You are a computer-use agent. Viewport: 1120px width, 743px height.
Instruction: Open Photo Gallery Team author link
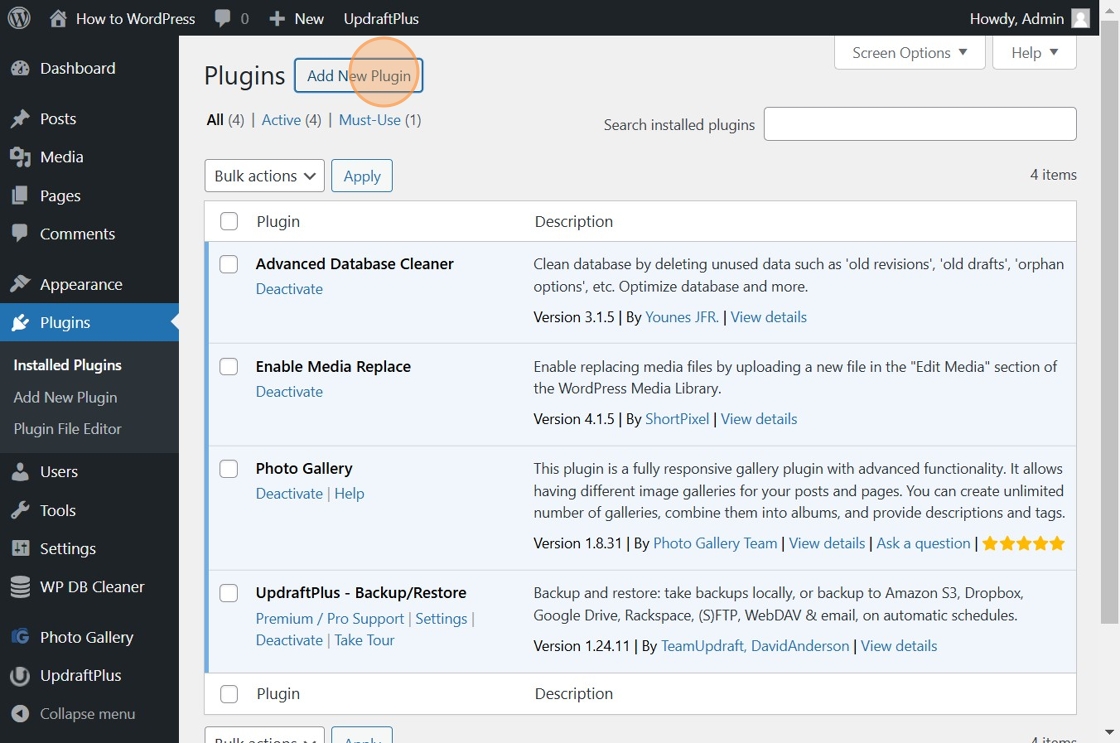point(715,544)
